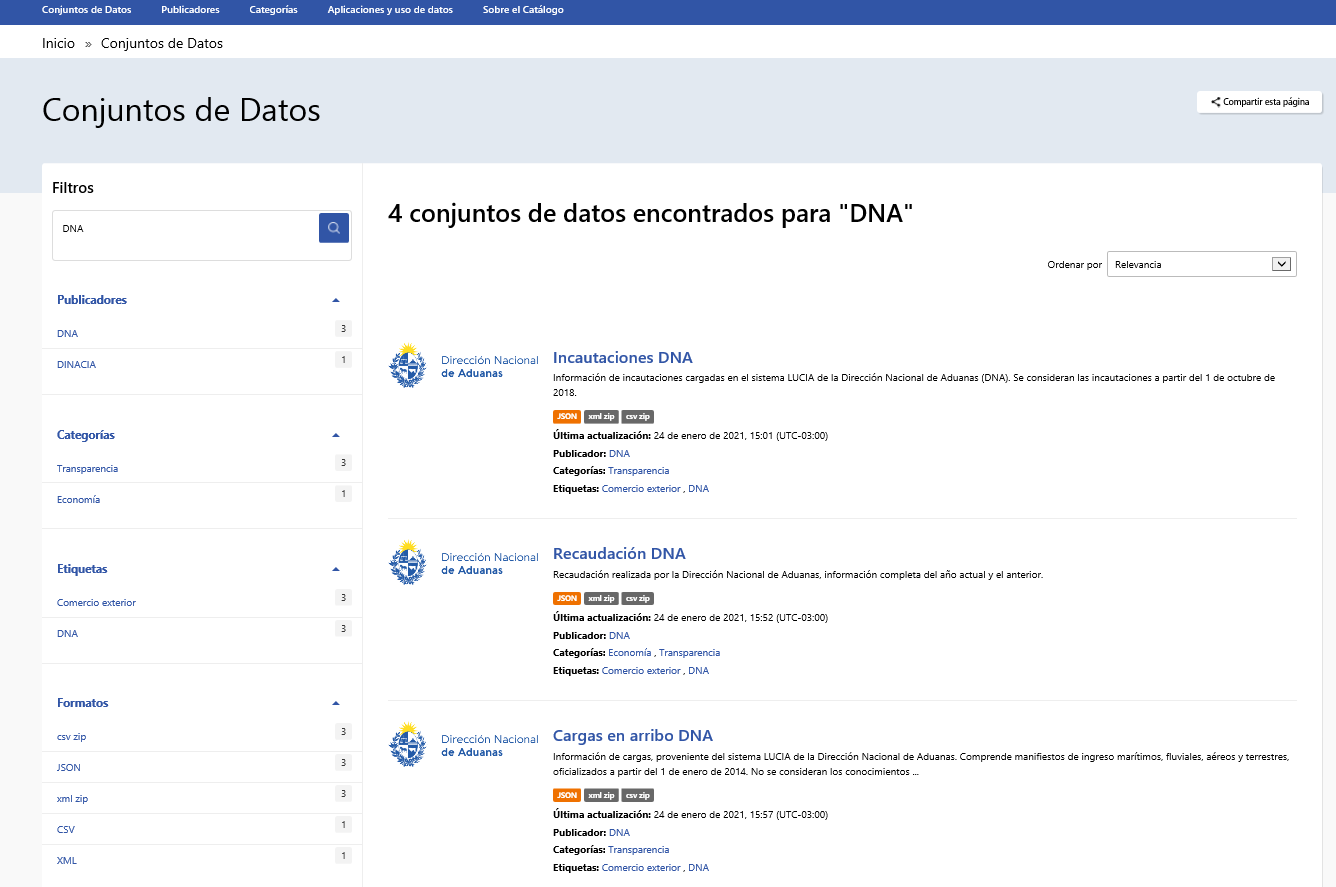Collapse the Formatos filter section
The height and width of the screenshot is (887, 1336).
click(336, 703)
